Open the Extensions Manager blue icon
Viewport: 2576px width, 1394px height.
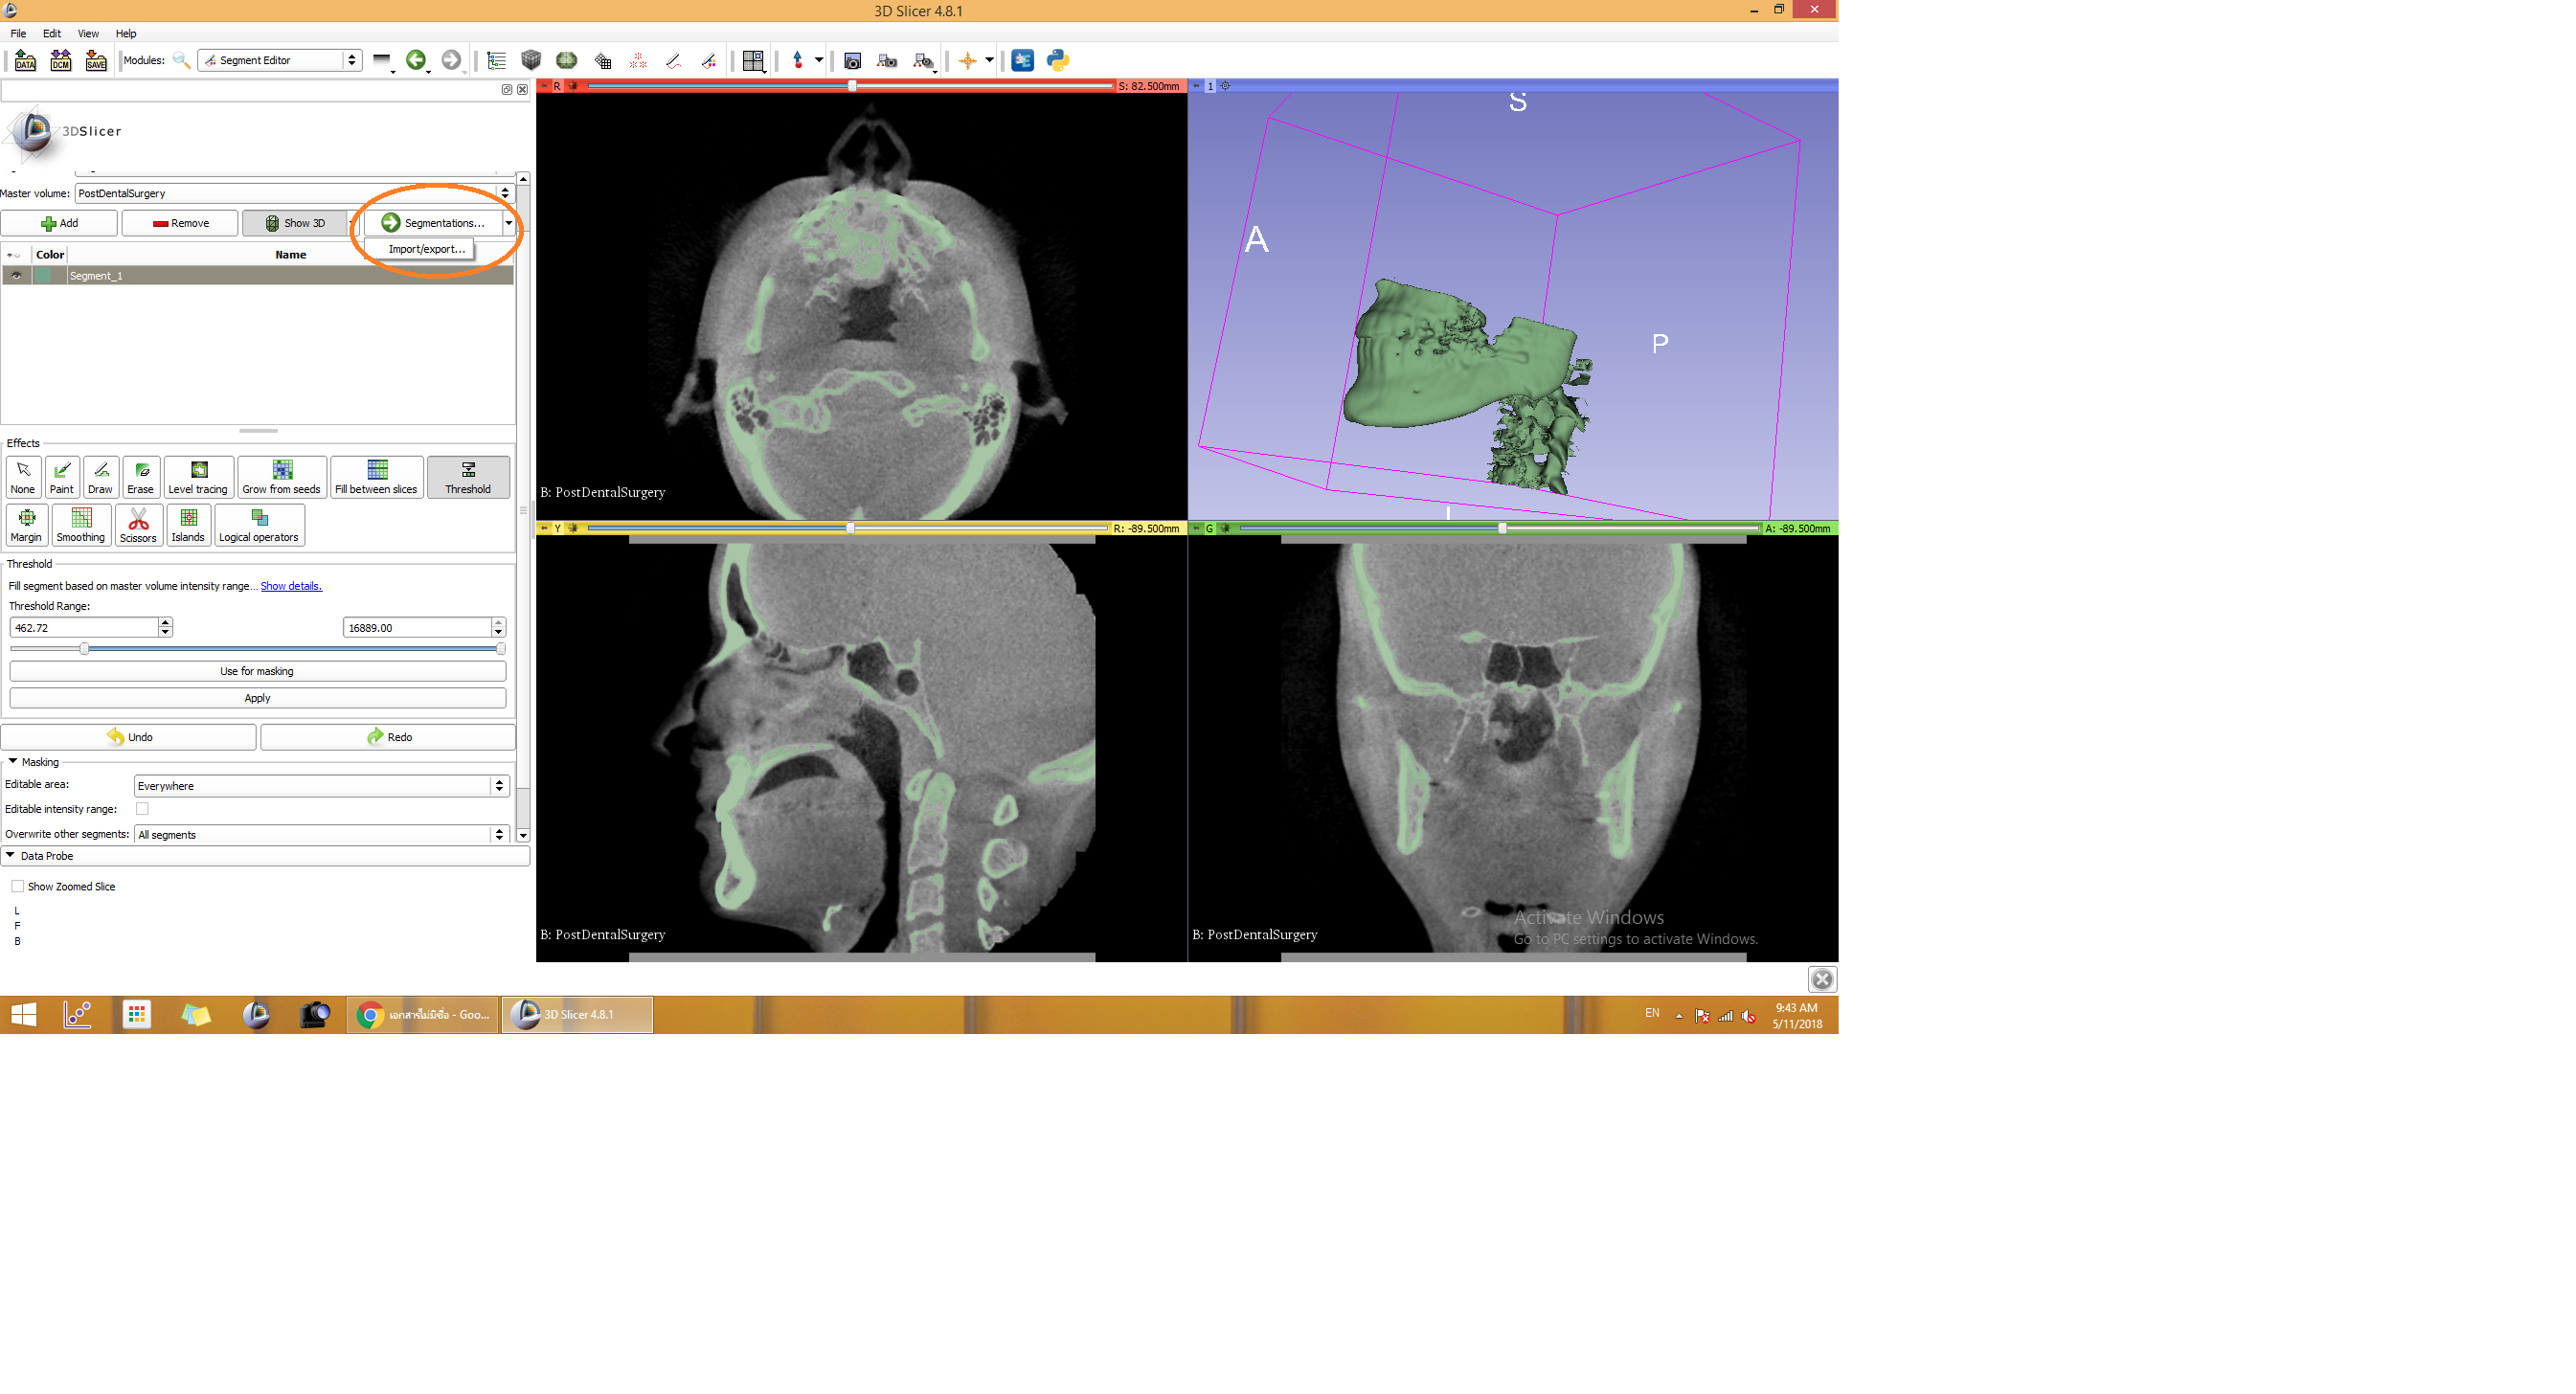pos(1022,61)
